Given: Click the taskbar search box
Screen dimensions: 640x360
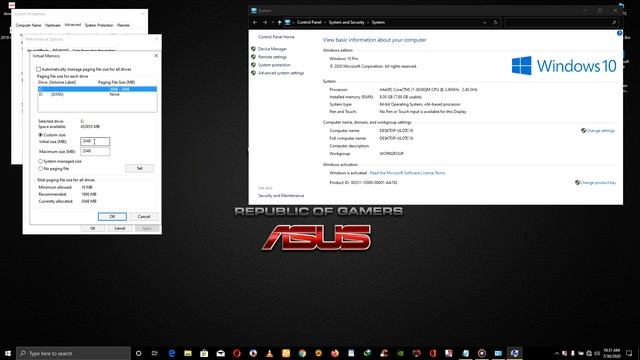Looking at the screenshot, I should coord(73,353).
